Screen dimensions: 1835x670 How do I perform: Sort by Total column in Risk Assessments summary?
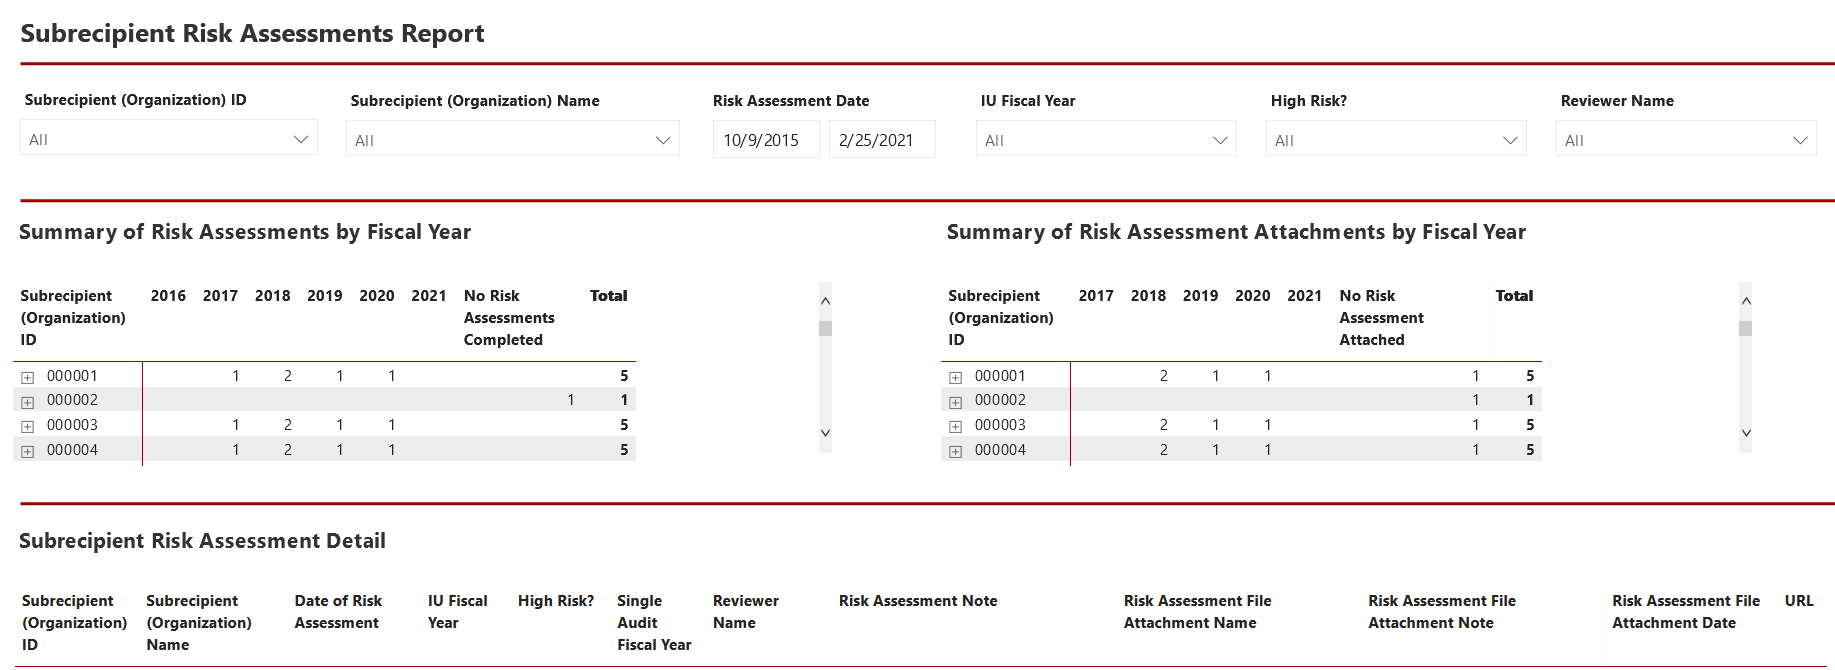tap(608, 296)
